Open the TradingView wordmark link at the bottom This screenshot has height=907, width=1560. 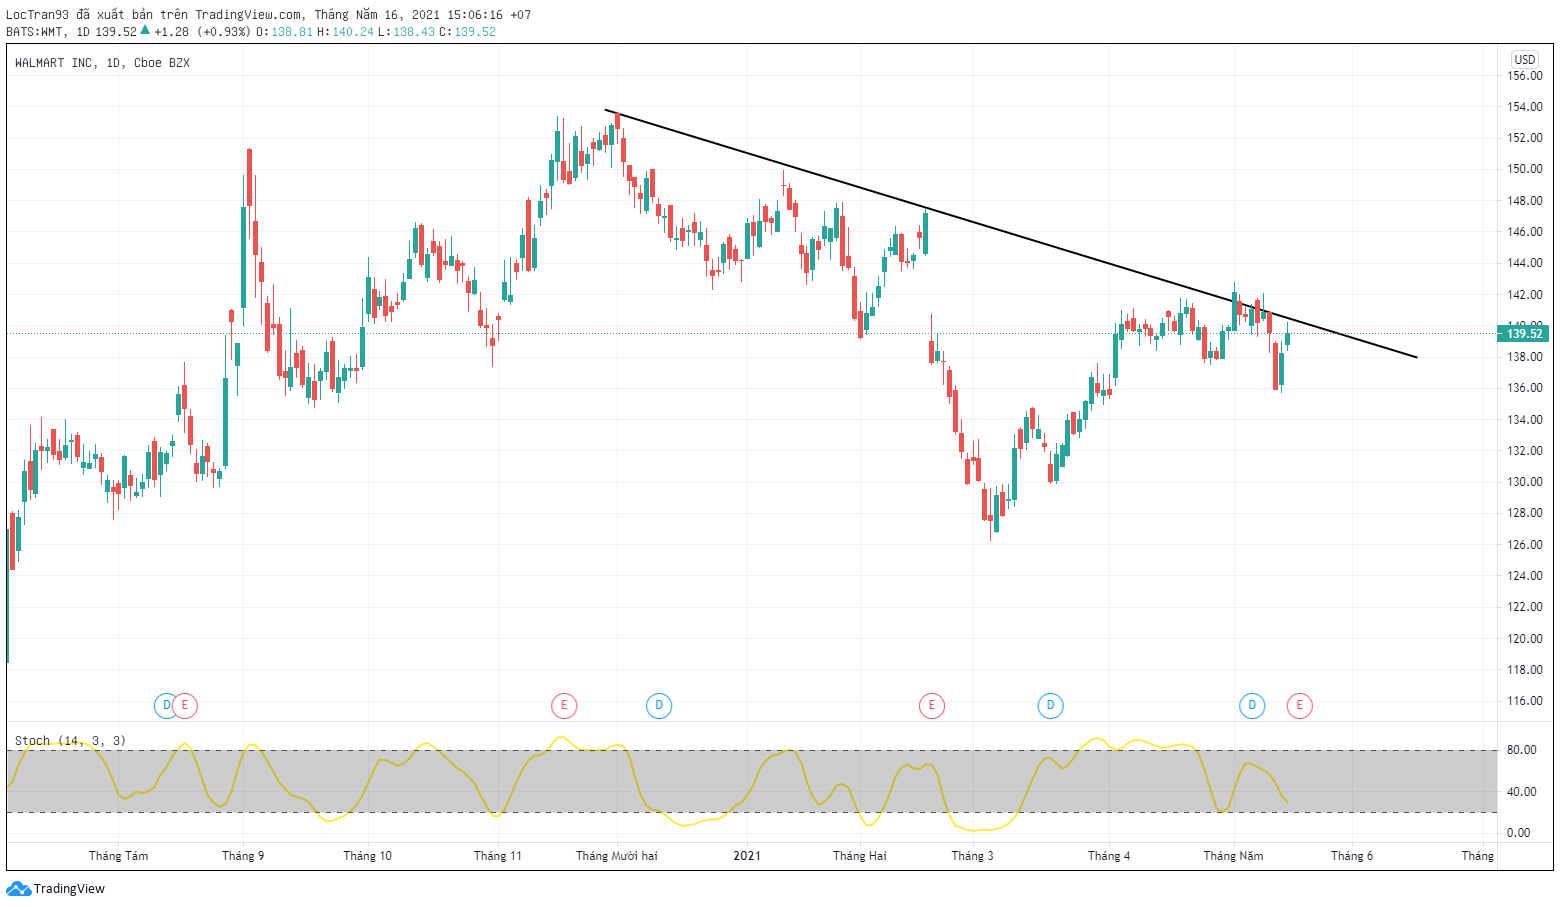click(x=69, y=889)
